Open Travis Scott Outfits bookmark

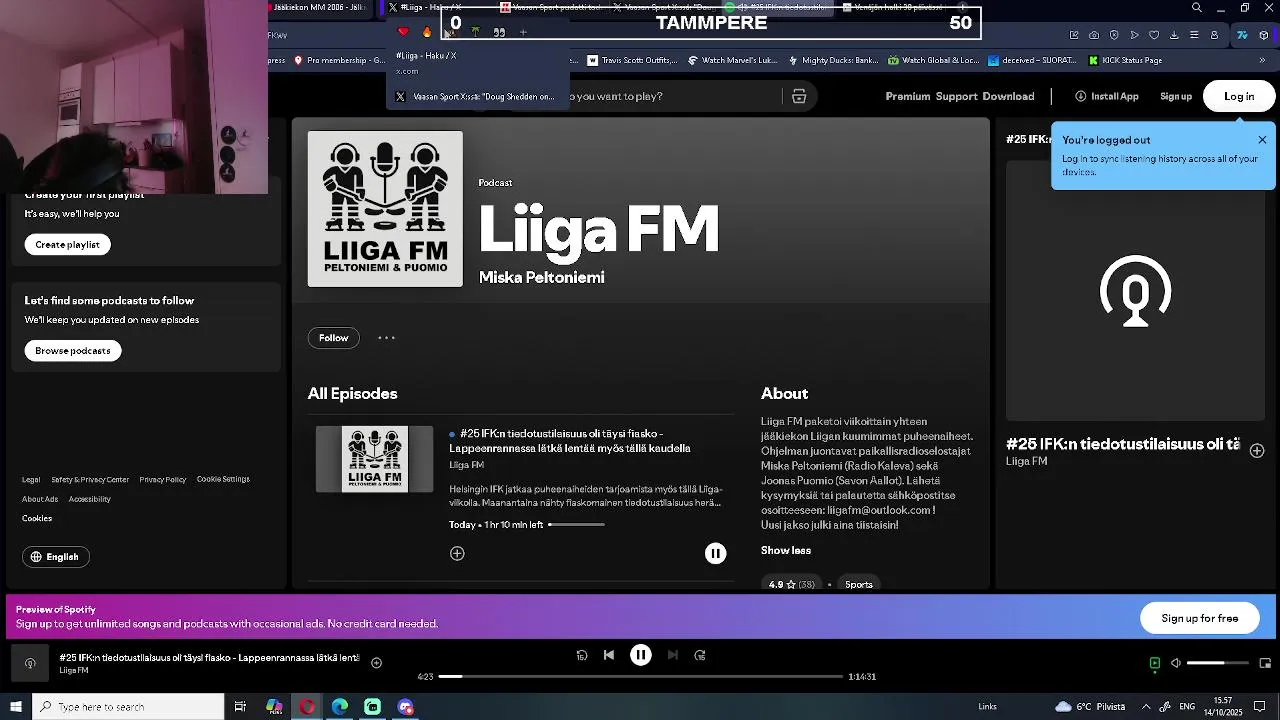pos(632,60)
